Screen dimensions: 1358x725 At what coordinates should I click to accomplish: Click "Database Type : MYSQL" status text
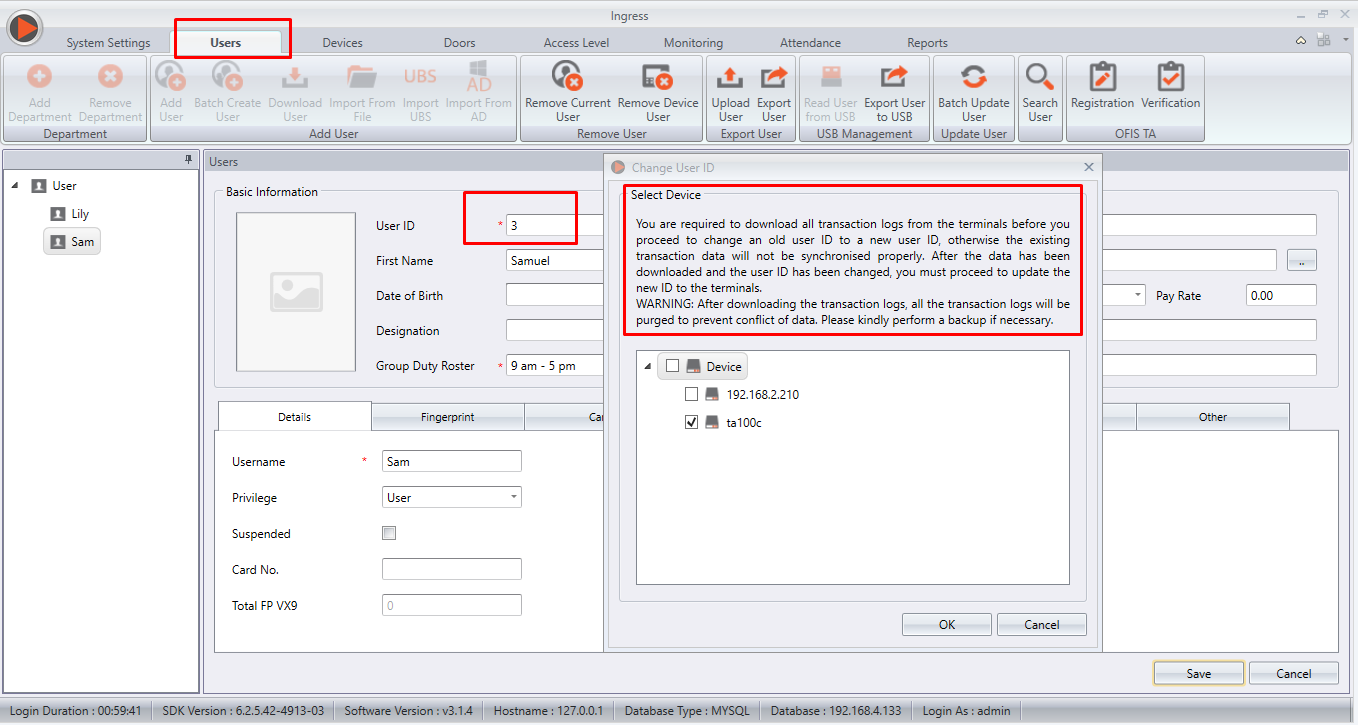(x=688, y=711)
